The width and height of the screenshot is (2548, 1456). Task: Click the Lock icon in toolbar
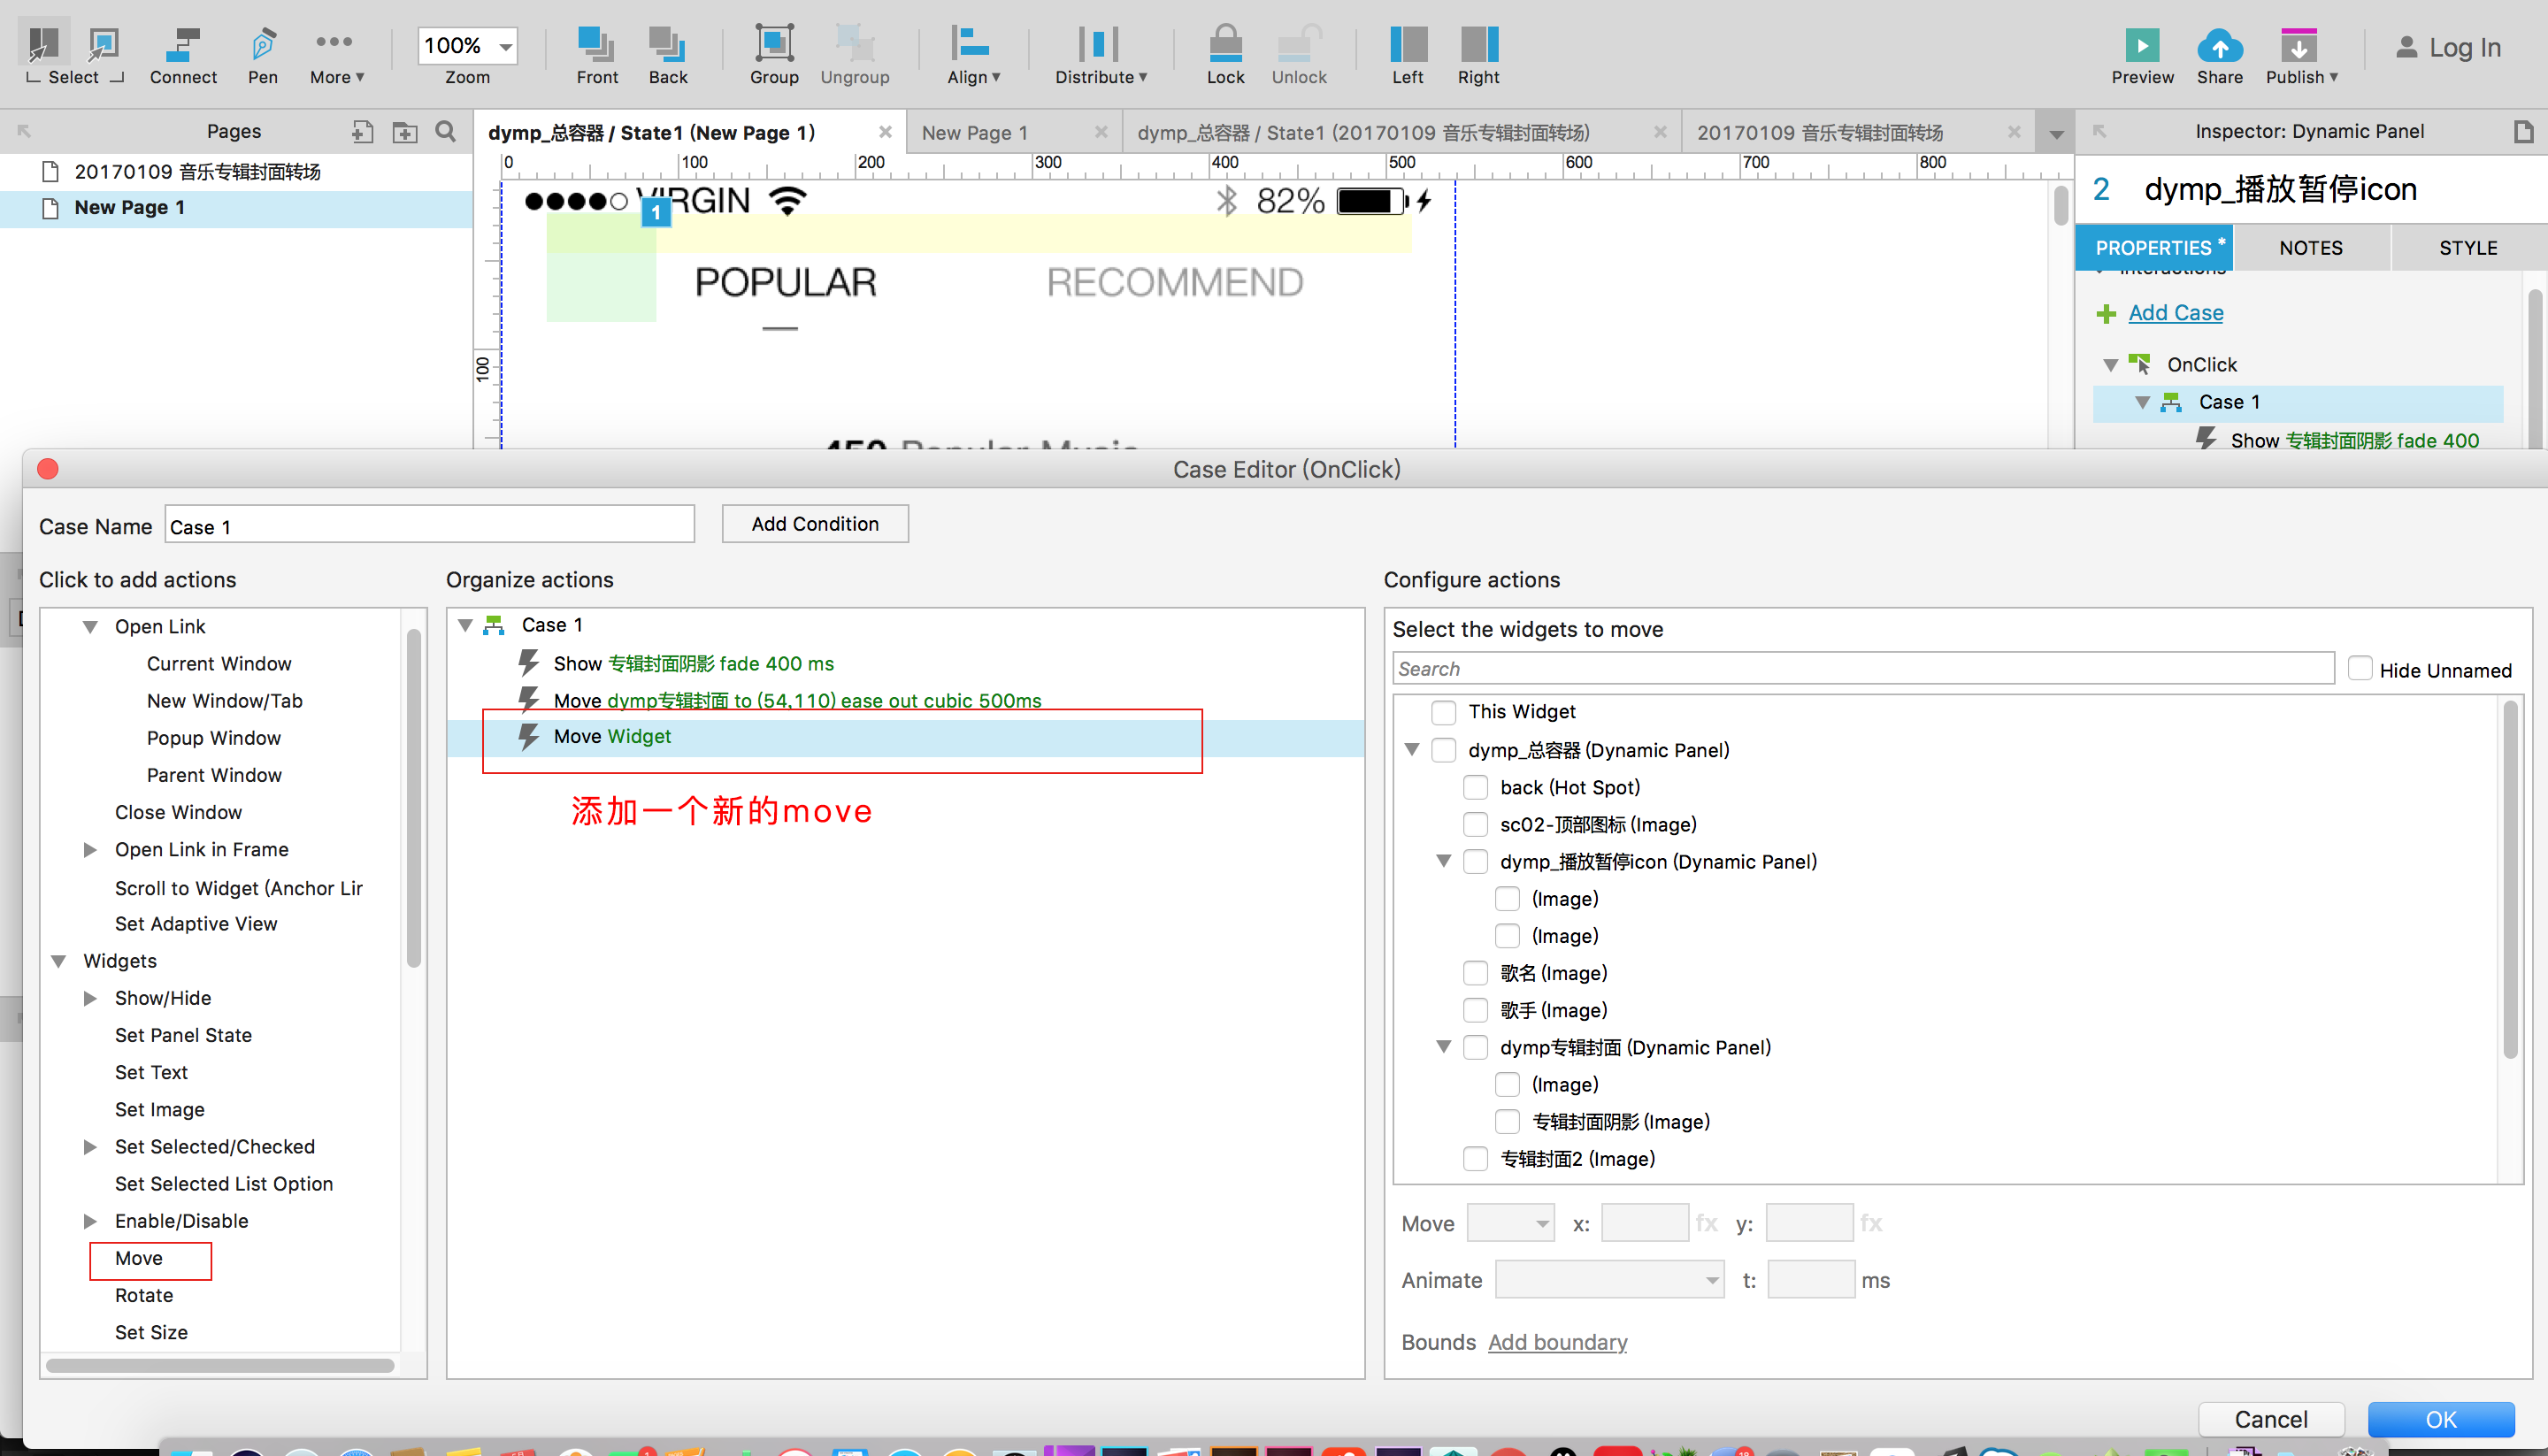[x=1225, y=44]
